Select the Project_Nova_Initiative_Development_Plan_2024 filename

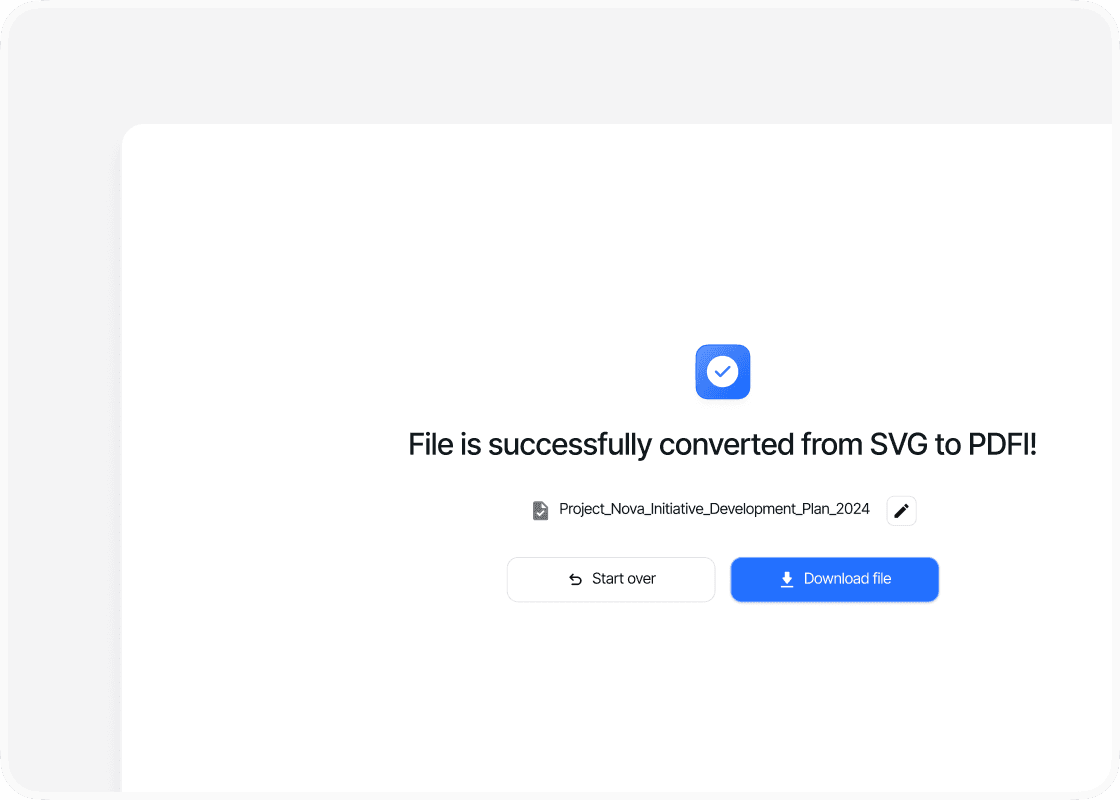point(714,509)
